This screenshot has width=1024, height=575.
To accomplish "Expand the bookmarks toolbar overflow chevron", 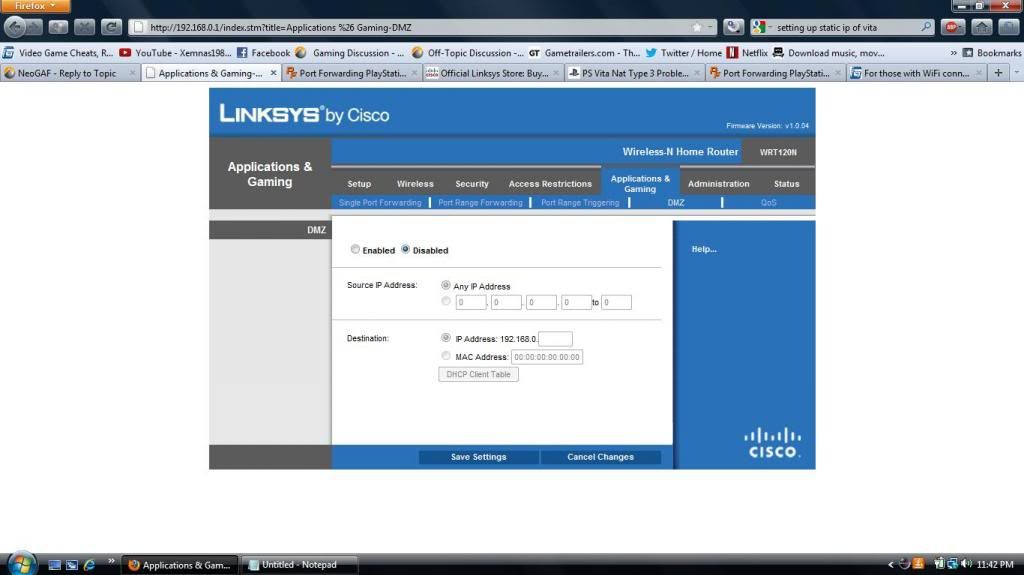I will pos(953,52).
